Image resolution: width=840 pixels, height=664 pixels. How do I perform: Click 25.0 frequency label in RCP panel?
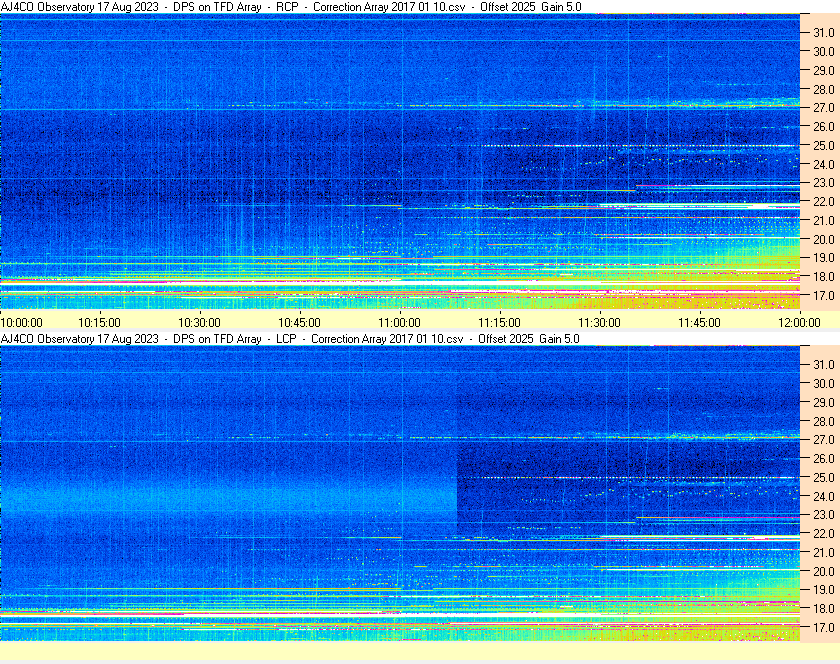tap(823, 146)
